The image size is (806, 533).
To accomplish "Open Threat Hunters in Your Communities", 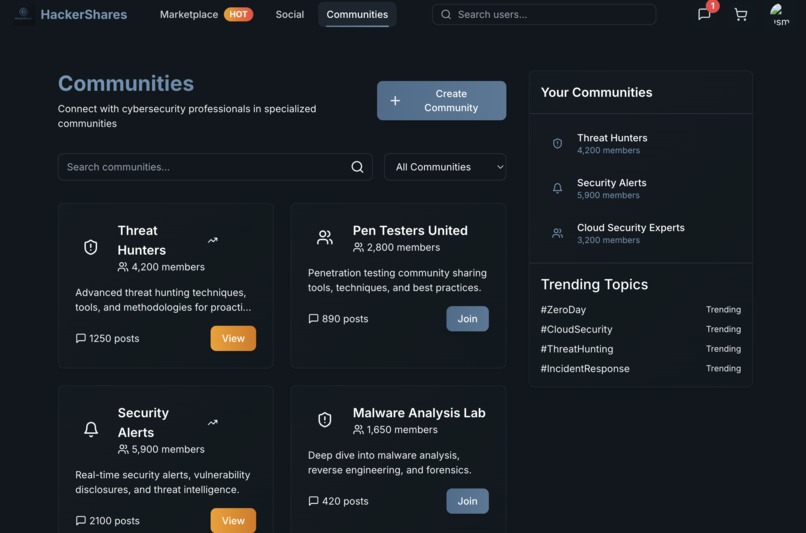I will click(640, 143).
